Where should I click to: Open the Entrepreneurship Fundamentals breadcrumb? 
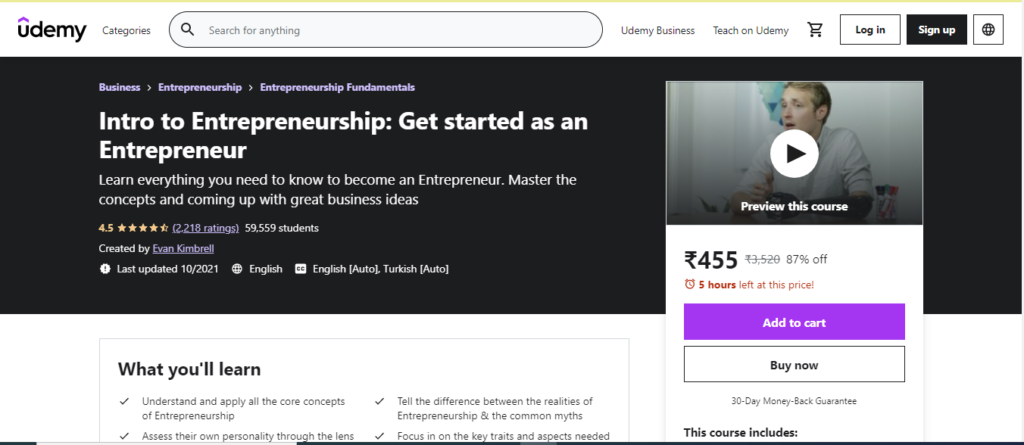click(x=337, y=87)
